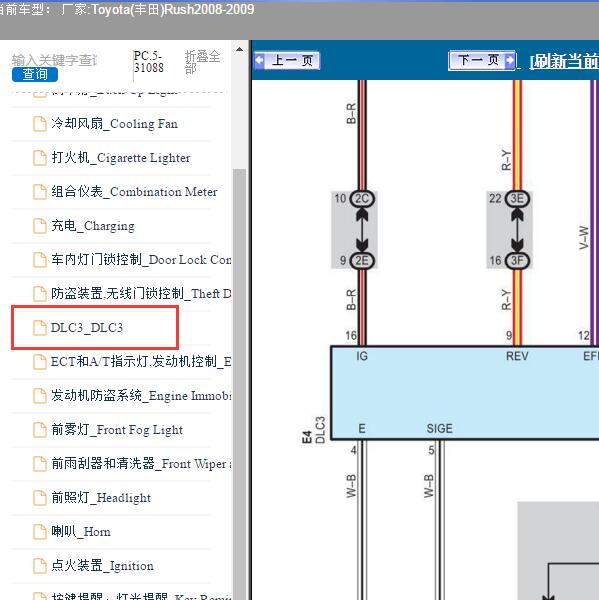
Task: Click document icon beside 防盗装置,无线门锁控制
Action: click(40, 294)
